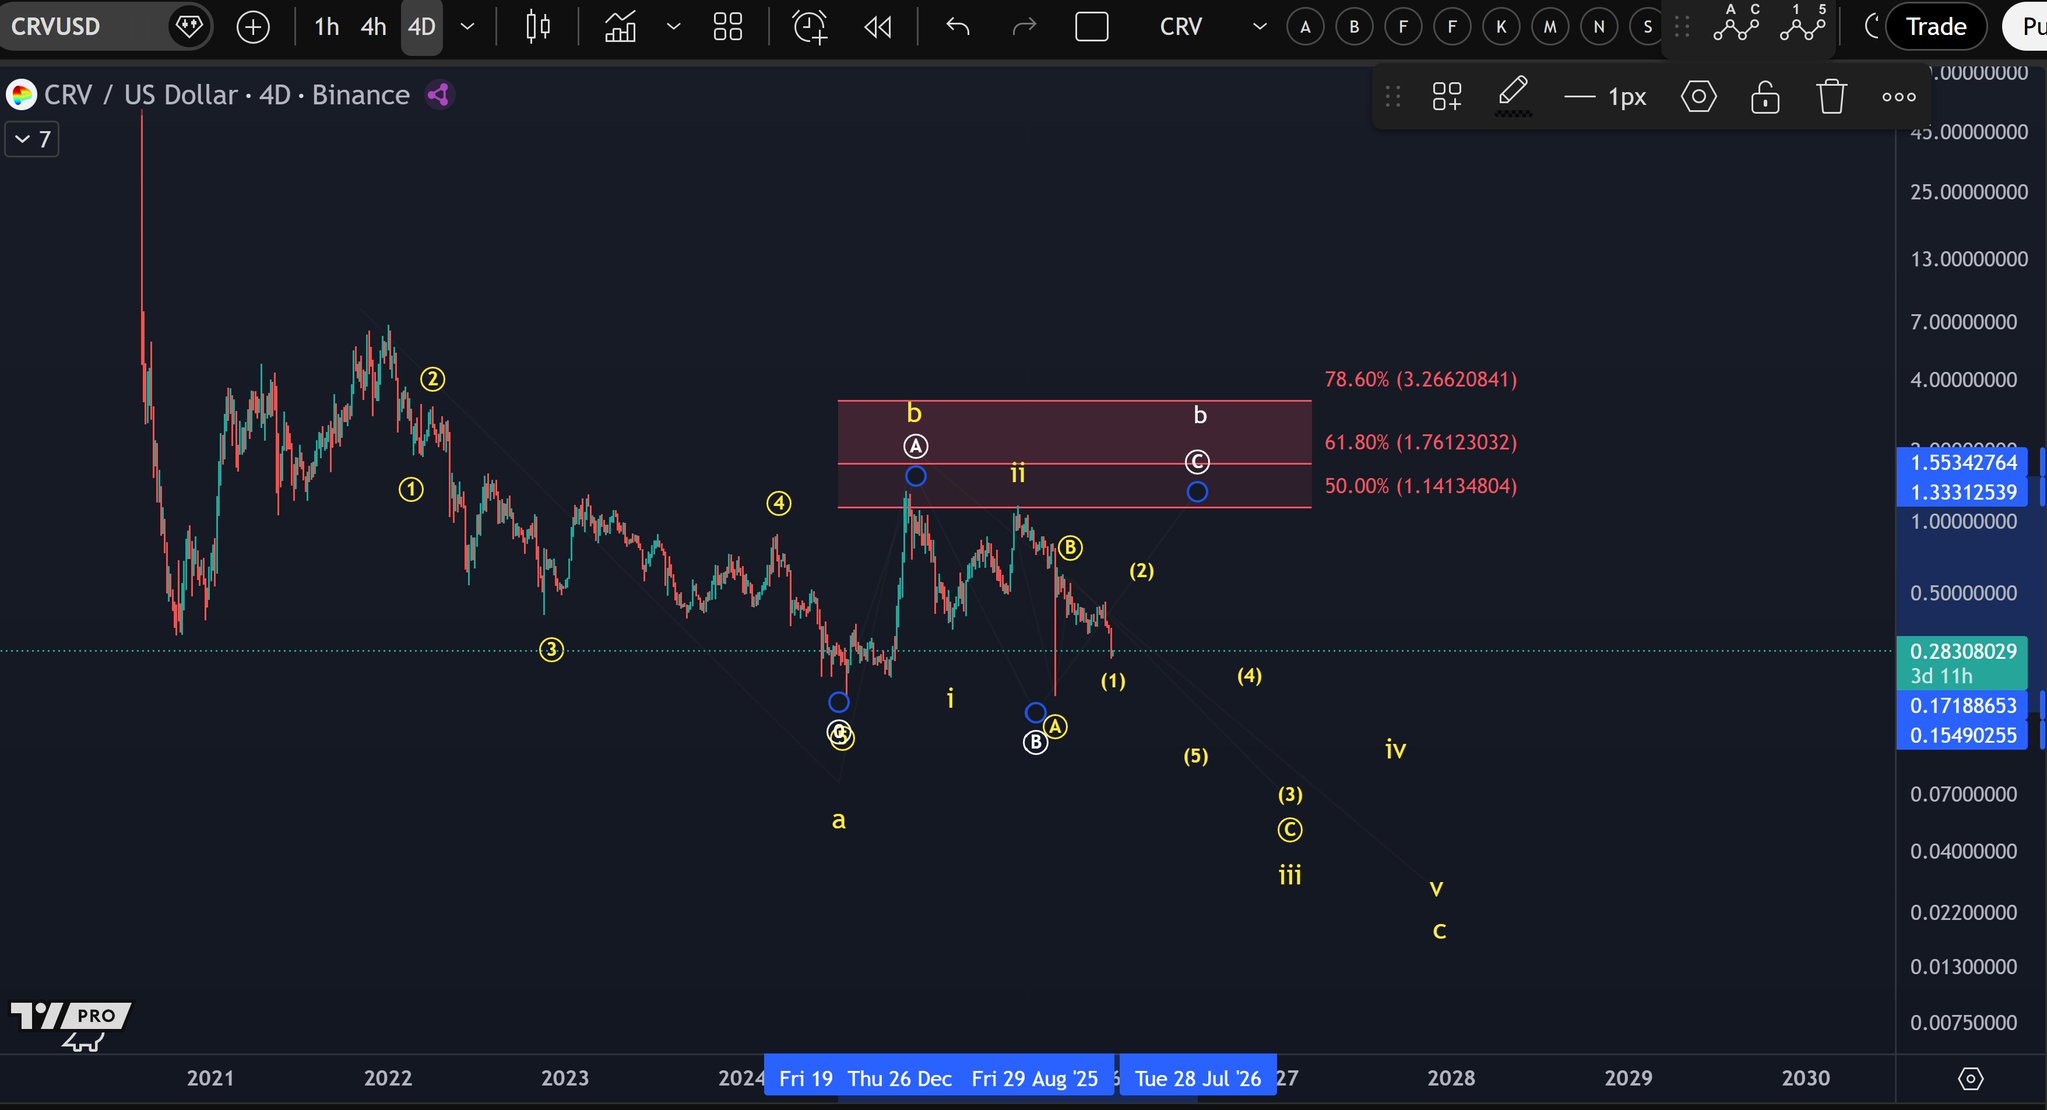Collapse the indicator legend showing 7
The image size is (2047, 1110).
coord(32,139)
